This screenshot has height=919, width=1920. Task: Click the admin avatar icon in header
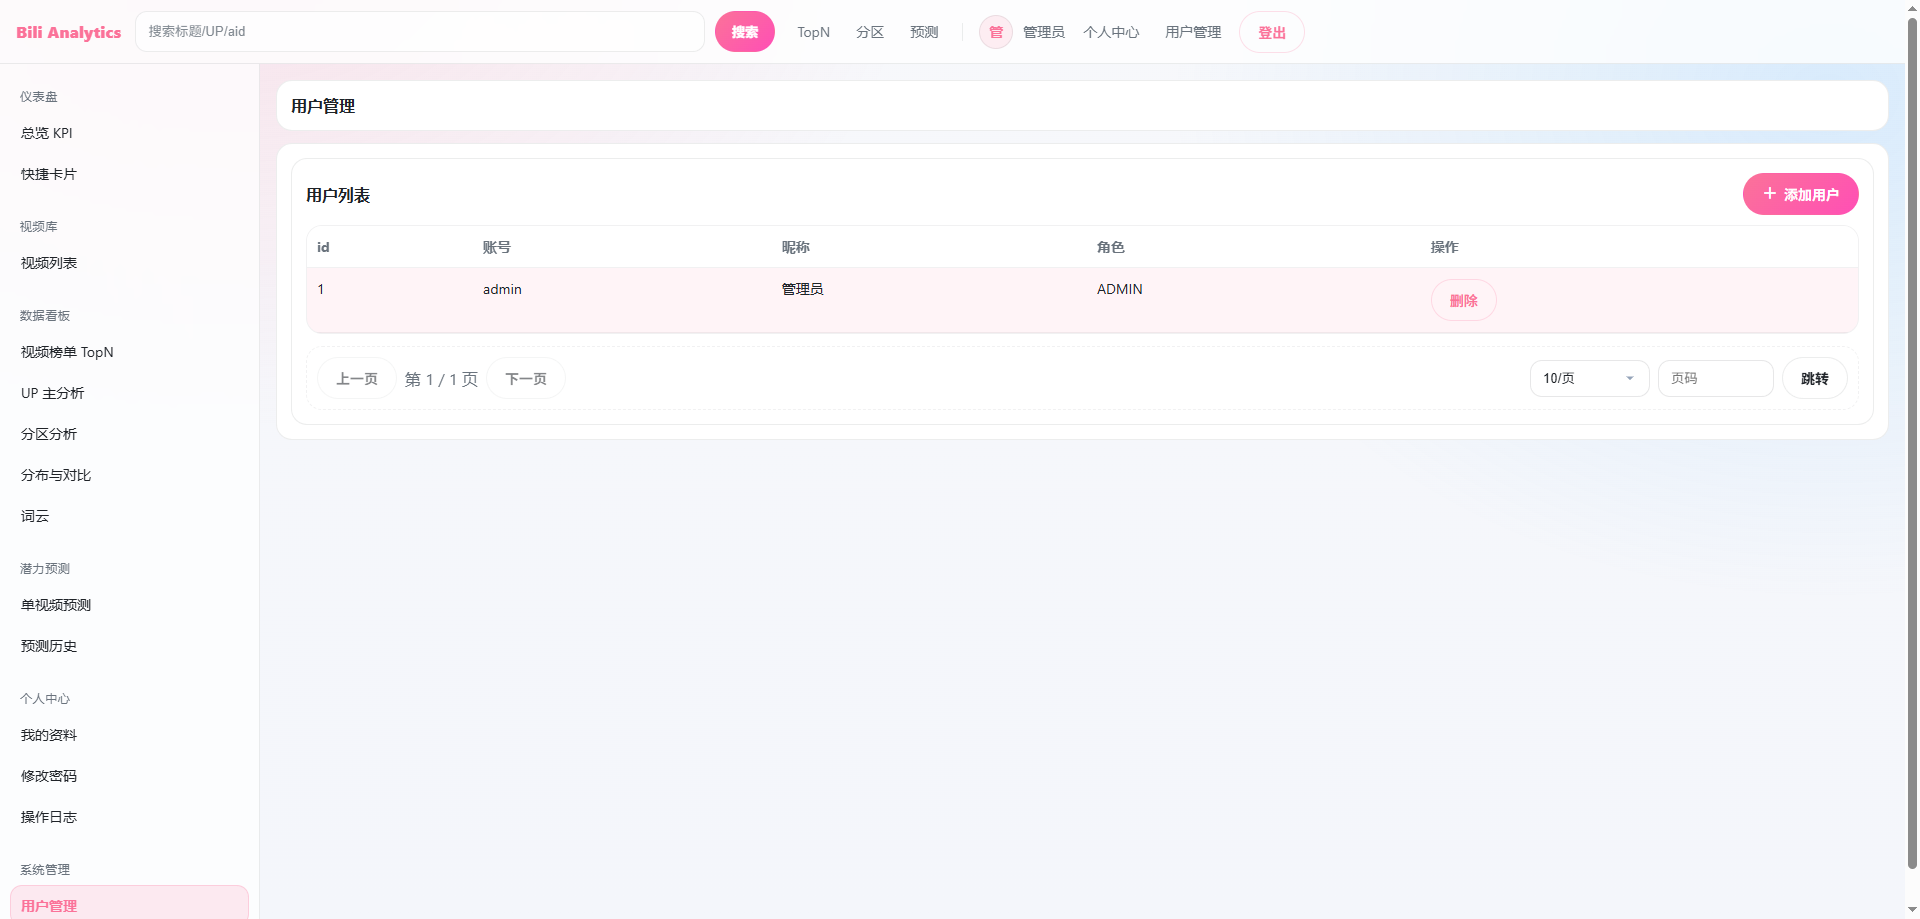tap(995, 32)
